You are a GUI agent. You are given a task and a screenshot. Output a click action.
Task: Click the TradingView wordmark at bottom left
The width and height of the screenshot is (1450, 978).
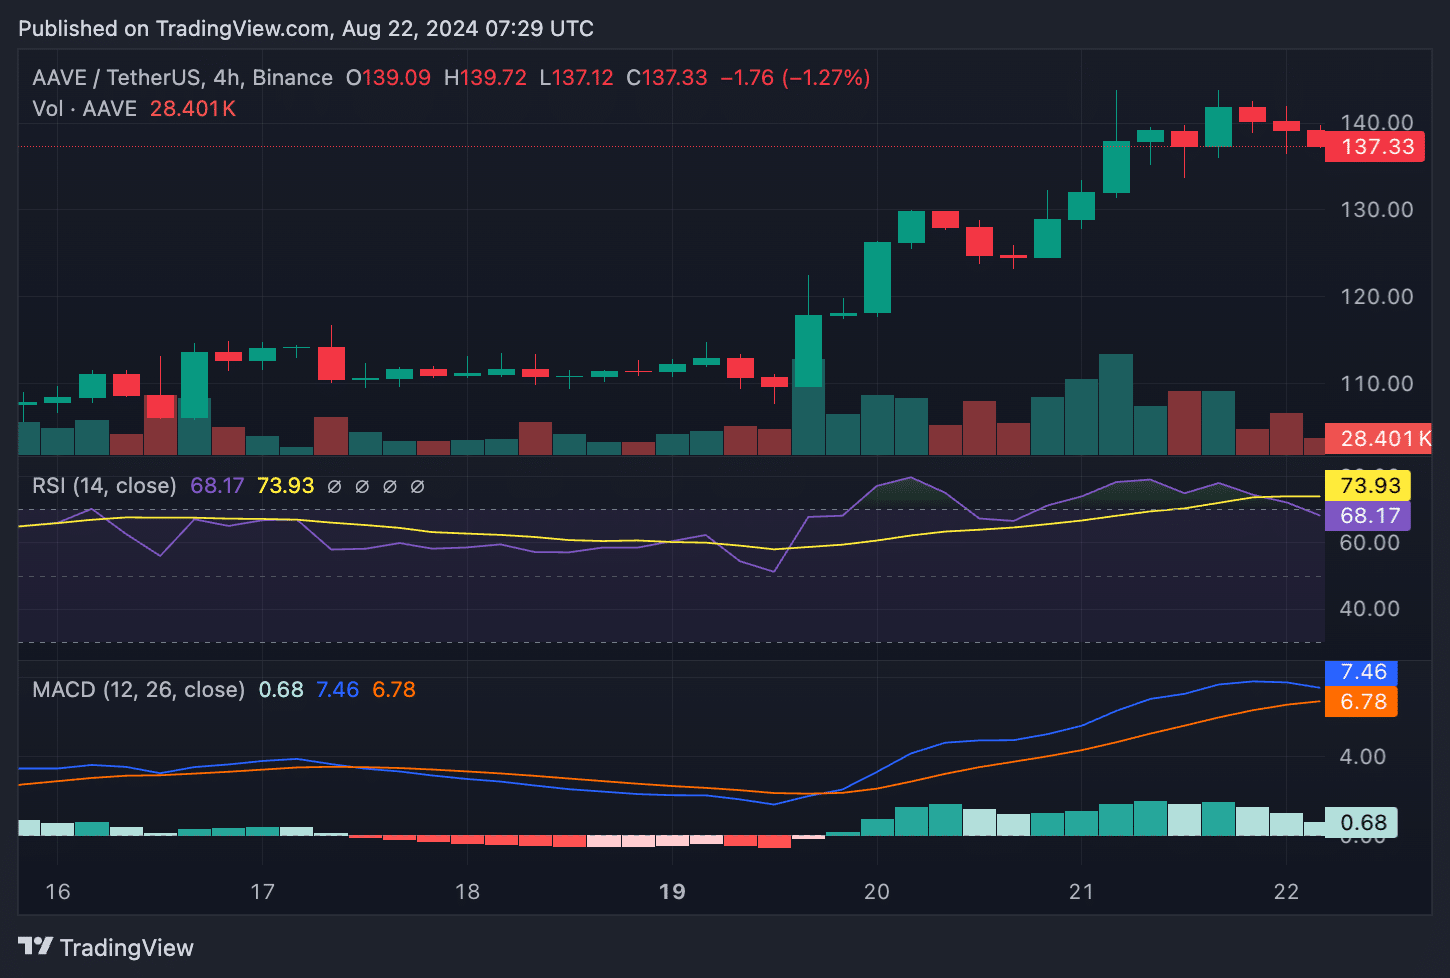[x=127, y=946]
